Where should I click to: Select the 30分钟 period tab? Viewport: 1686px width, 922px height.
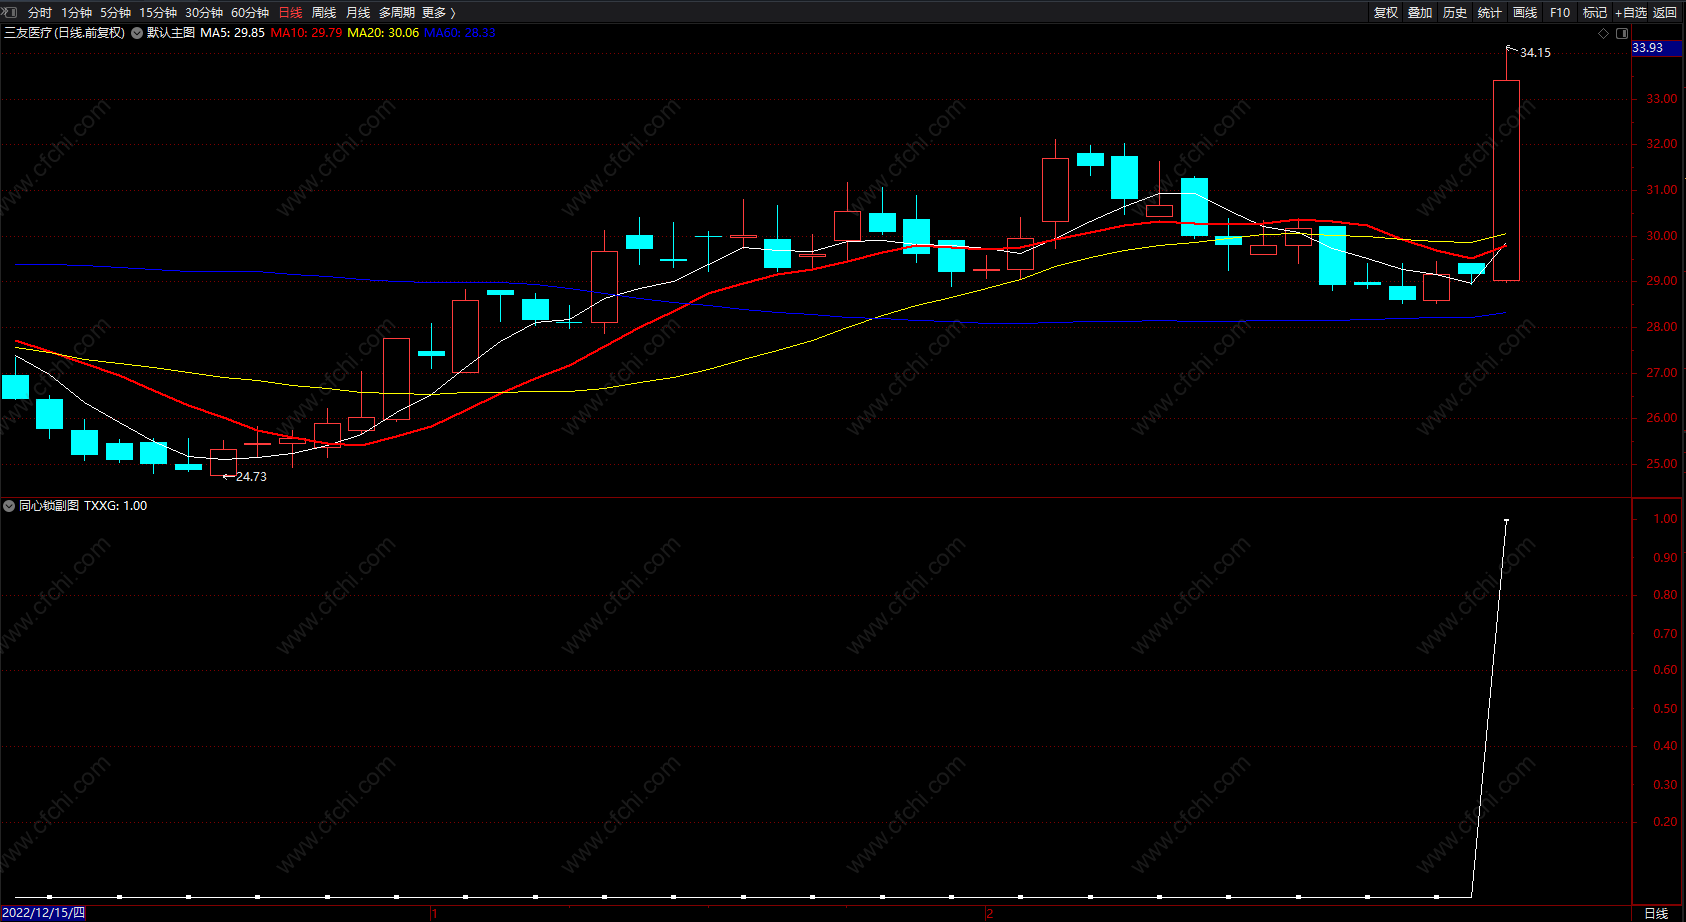tap(204, 13)
